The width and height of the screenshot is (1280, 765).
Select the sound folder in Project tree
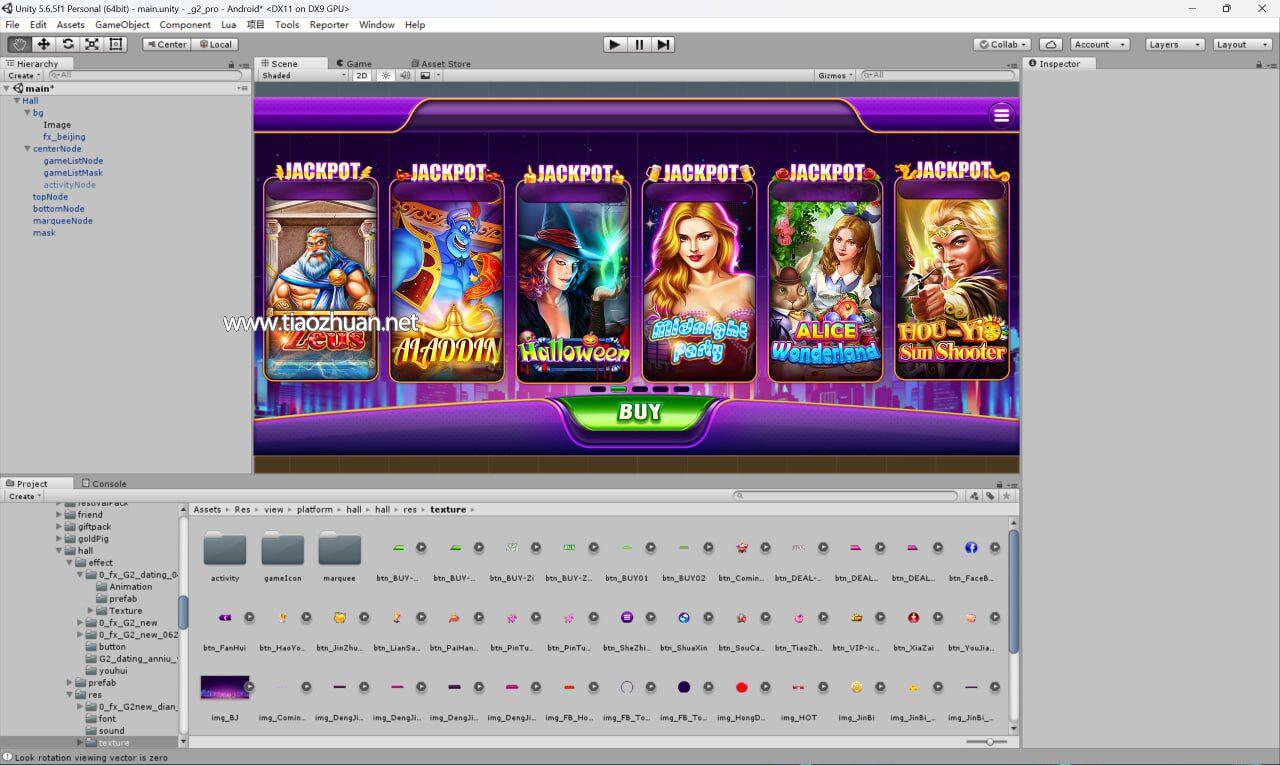pyautogui.click(x=111, y=730)
